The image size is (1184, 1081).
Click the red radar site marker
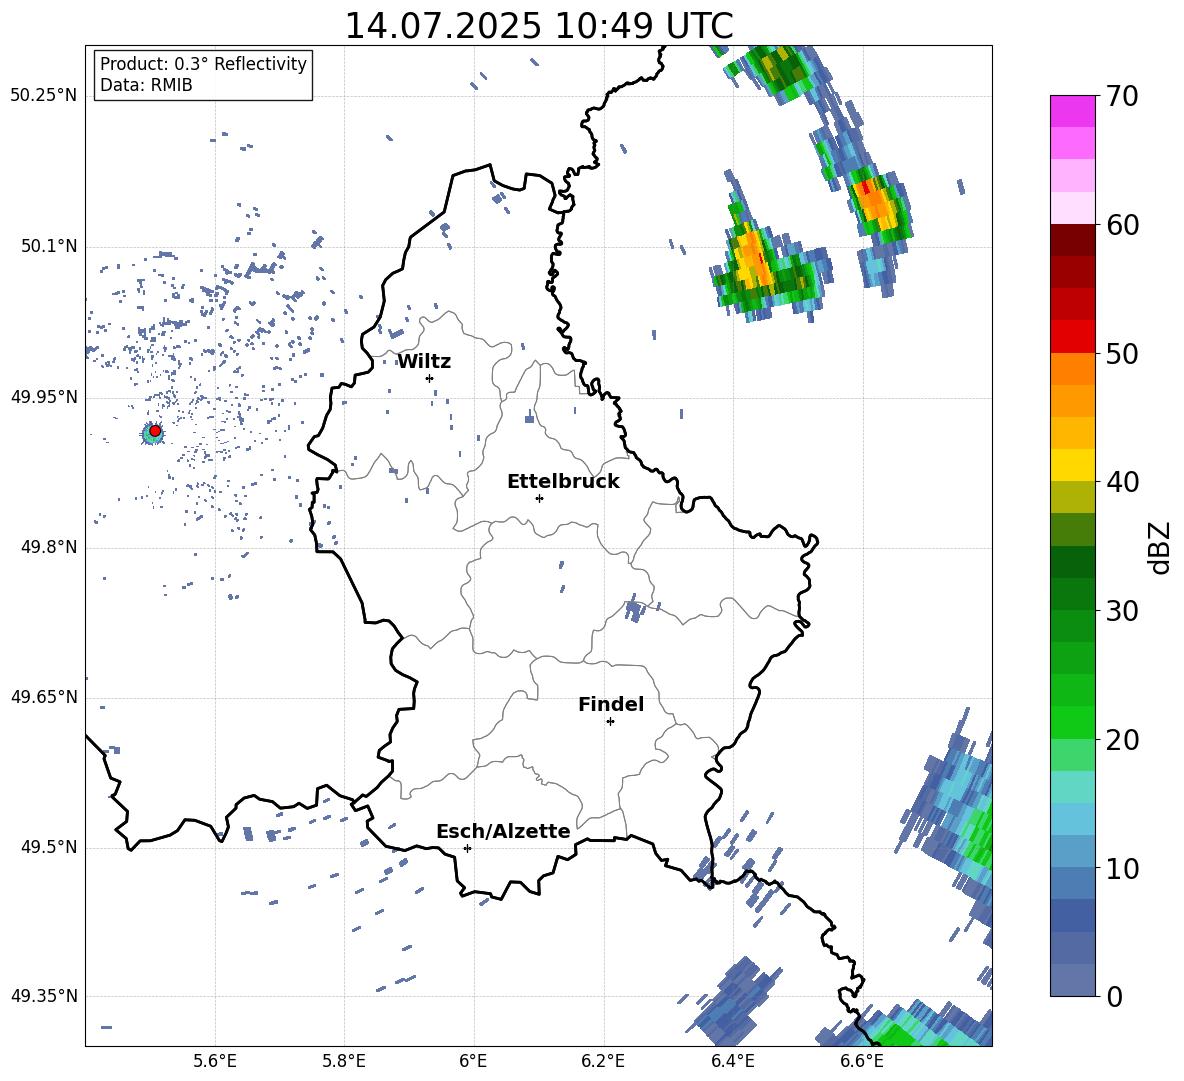[x=155, y=431]
